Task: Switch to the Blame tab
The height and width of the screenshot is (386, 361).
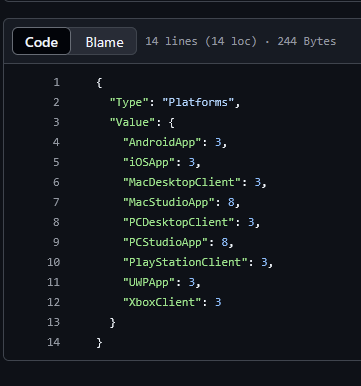Action: pyautogui.click(x=104, y=42)
